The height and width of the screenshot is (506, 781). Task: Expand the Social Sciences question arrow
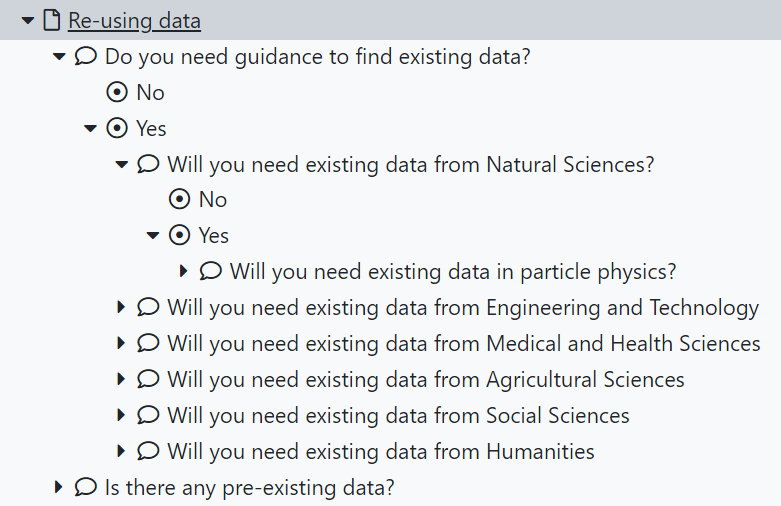coord(121,415)
